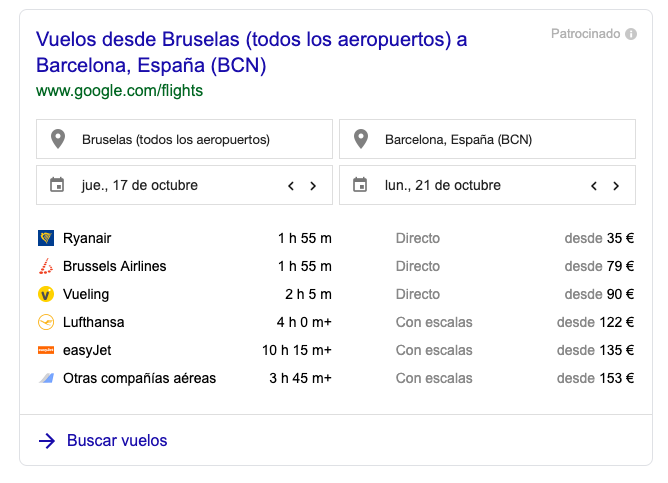Image resolution: width=668 pixels, height=483 pixels.
Task: Click Con escalas in the Lufthansa row
Action: [x=434, y=322]
